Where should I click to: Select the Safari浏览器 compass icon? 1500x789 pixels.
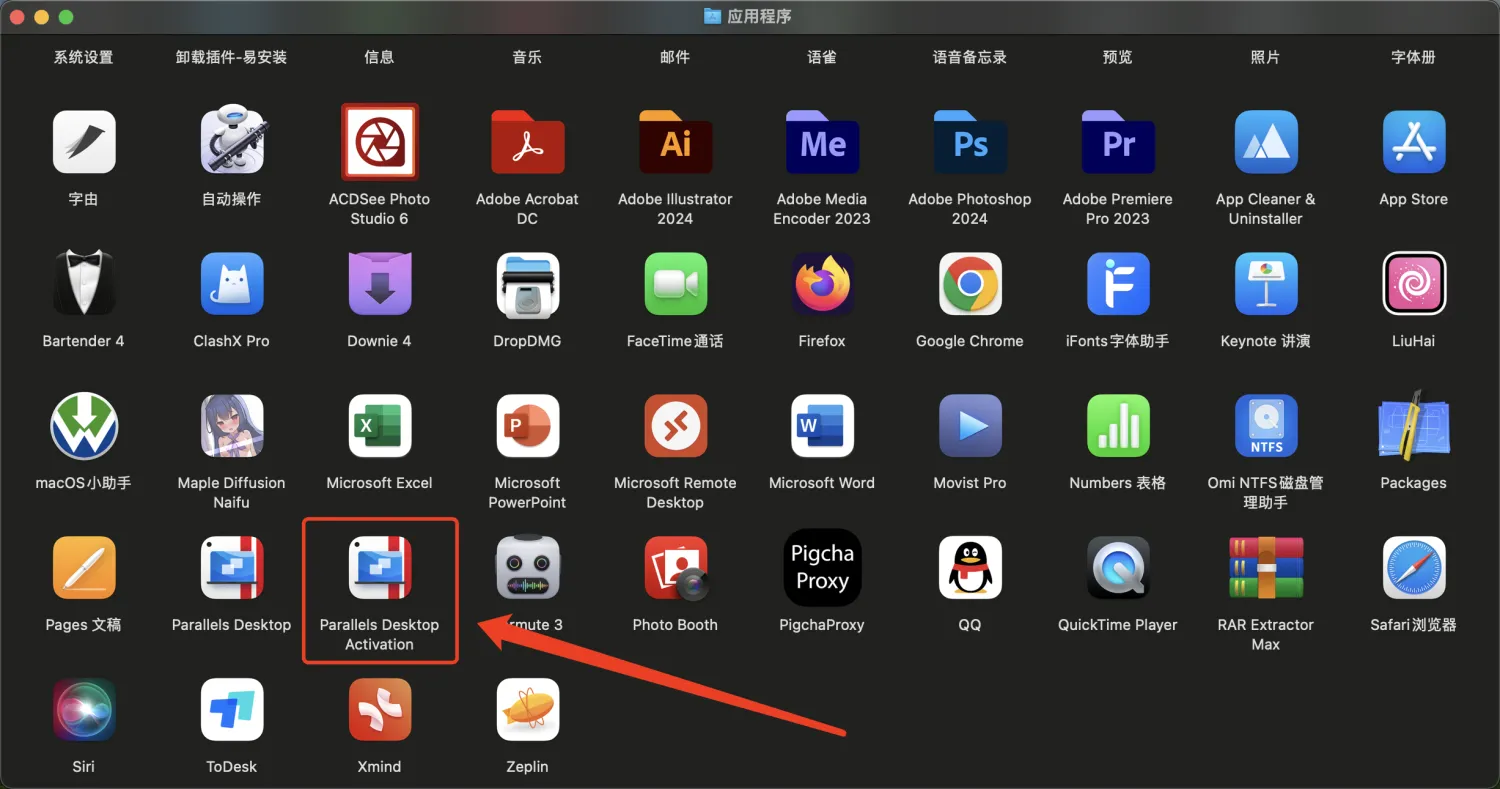pos(1414,568)
